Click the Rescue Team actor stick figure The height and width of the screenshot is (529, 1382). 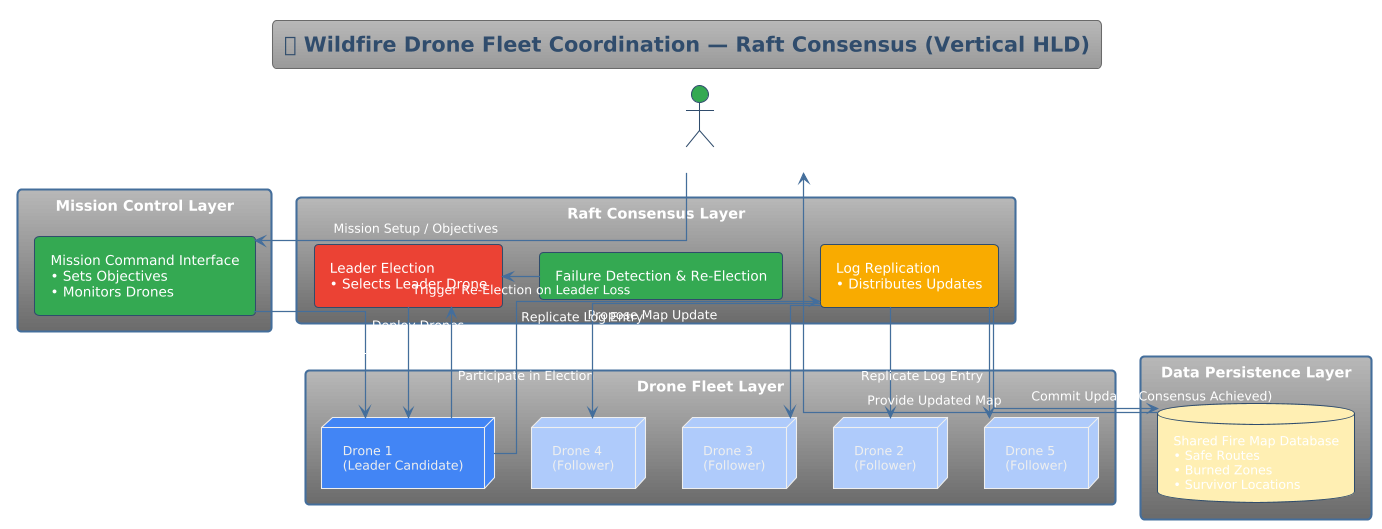(699, 117)
